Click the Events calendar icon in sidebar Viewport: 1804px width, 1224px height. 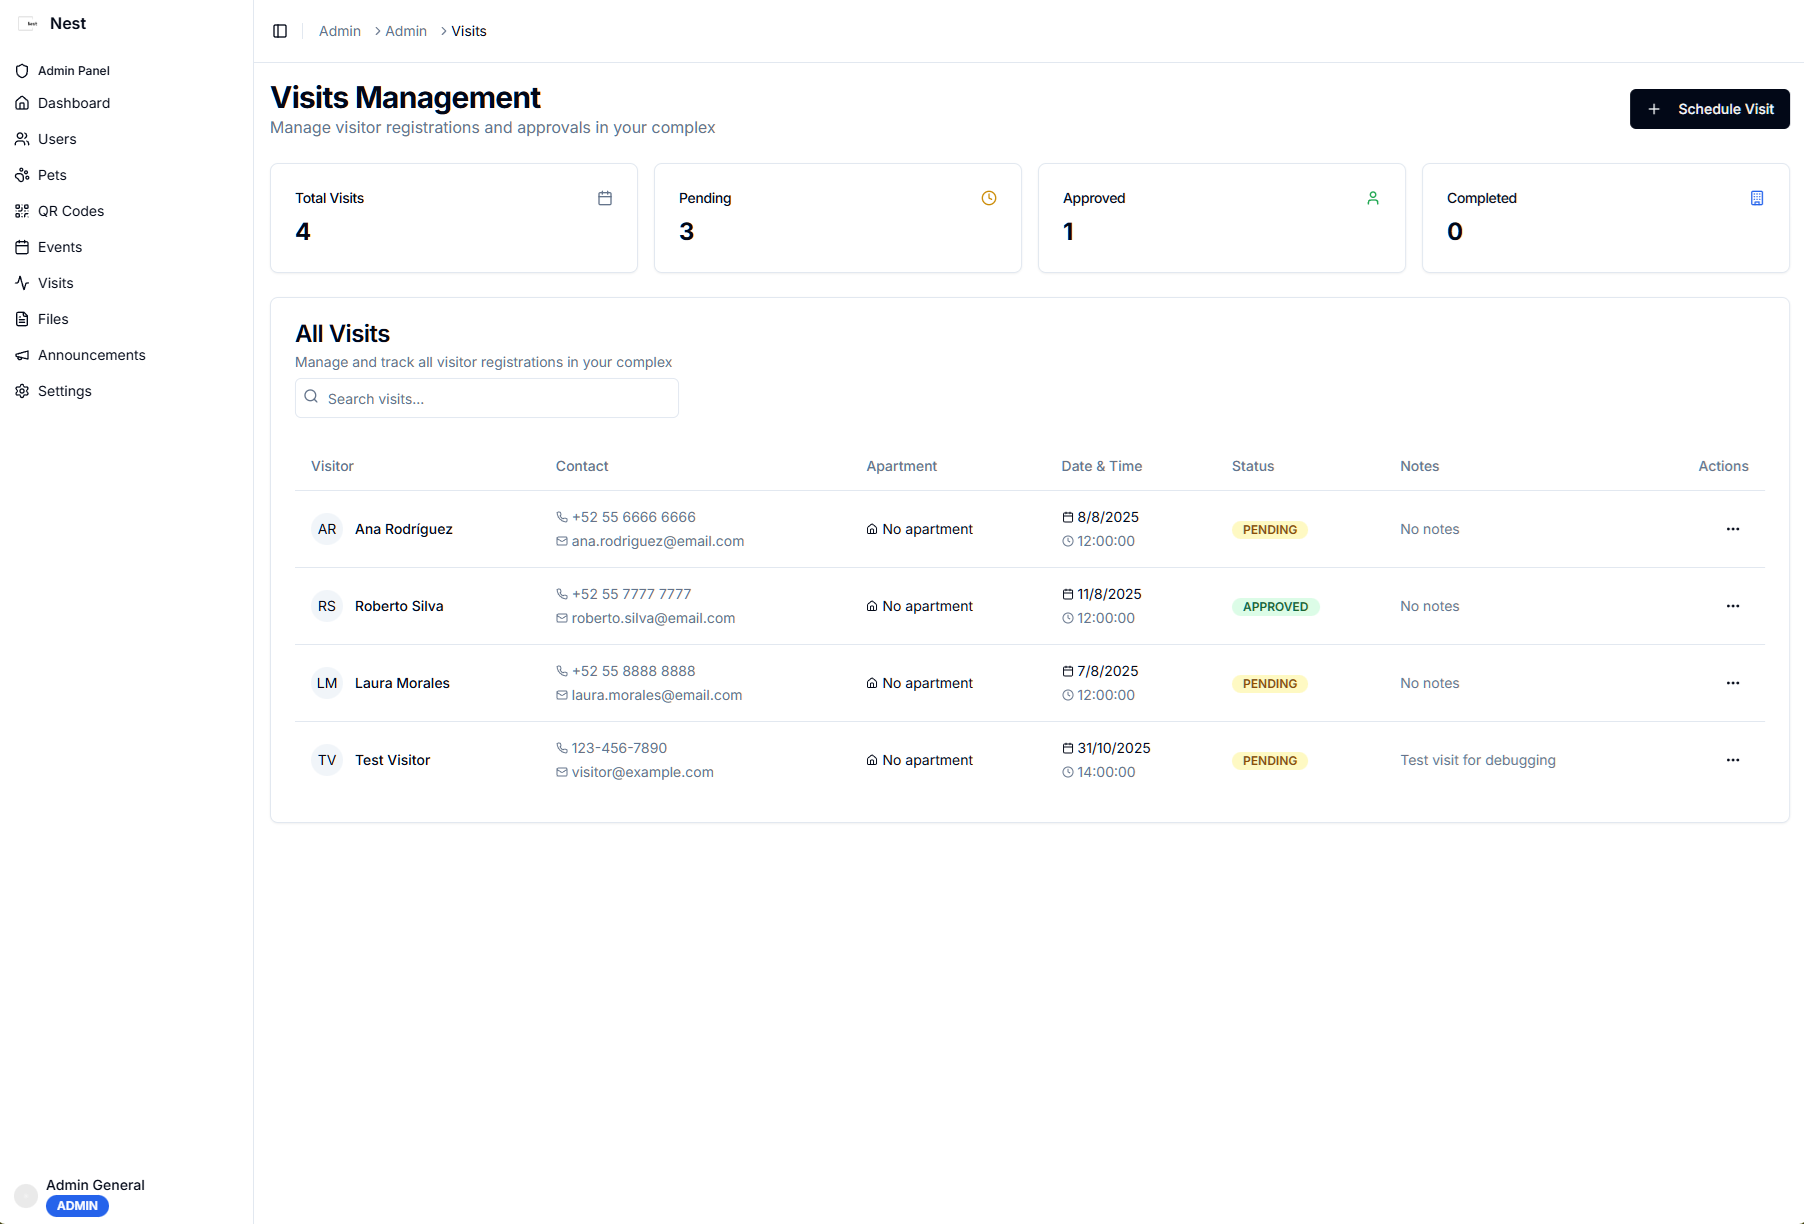point(22,247)
